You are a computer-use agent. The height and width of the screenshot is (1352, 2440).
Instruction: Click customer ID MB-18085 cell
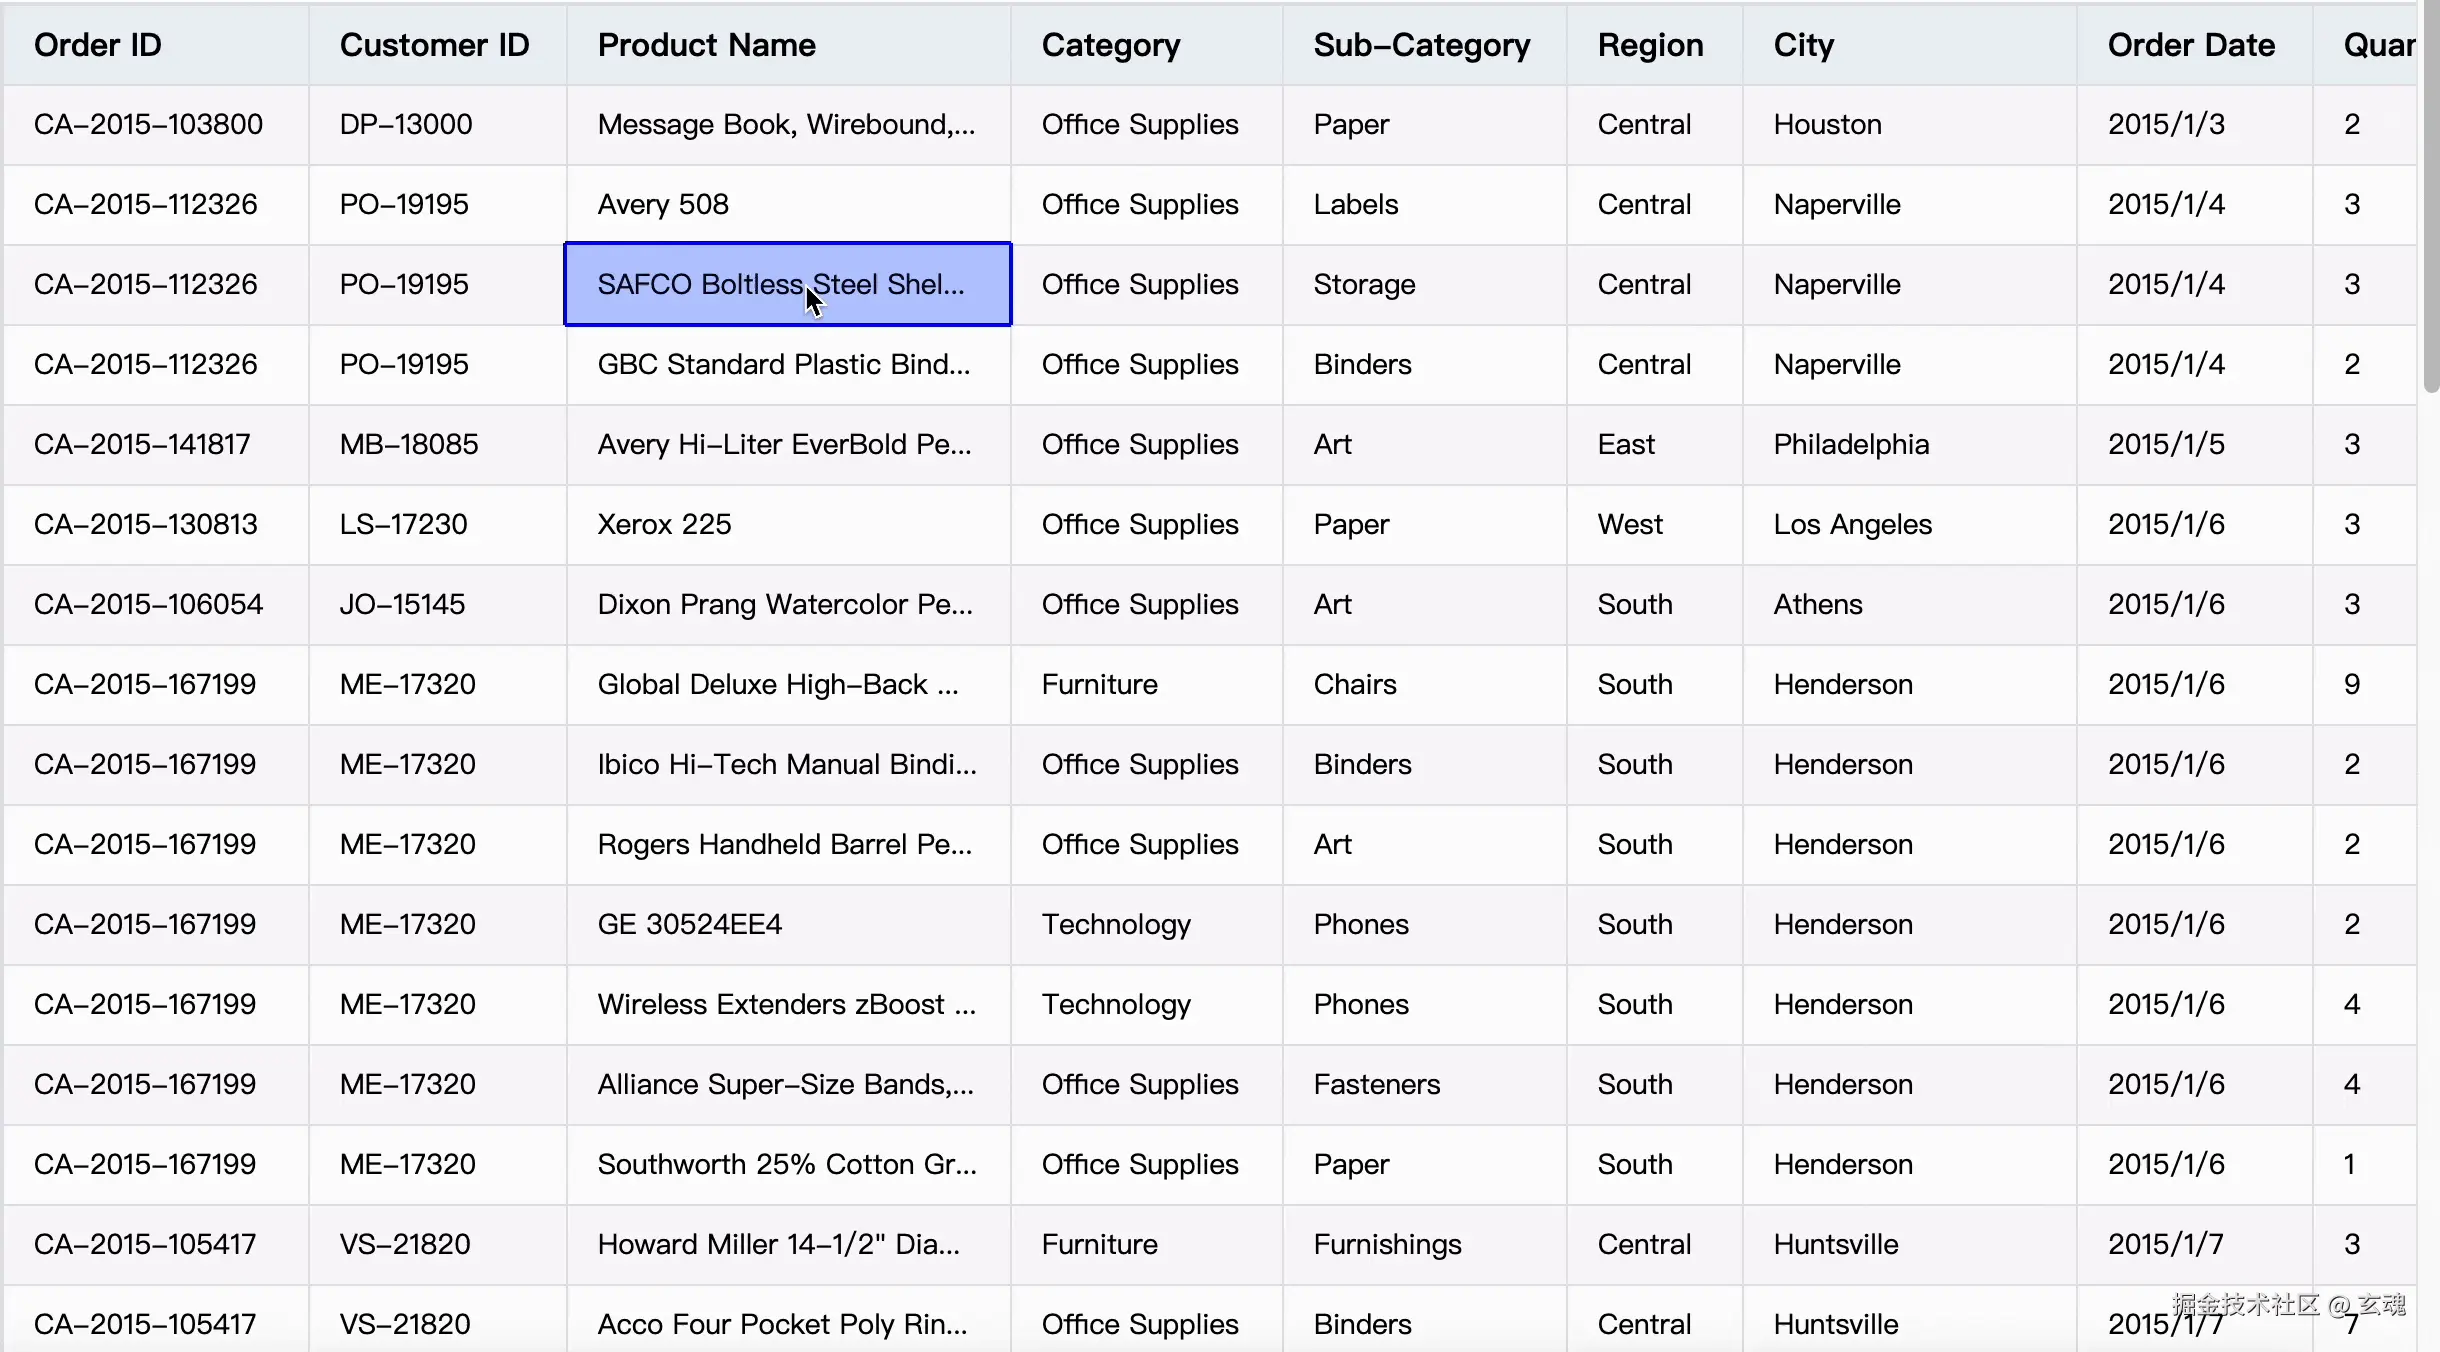tap(408, 444)
